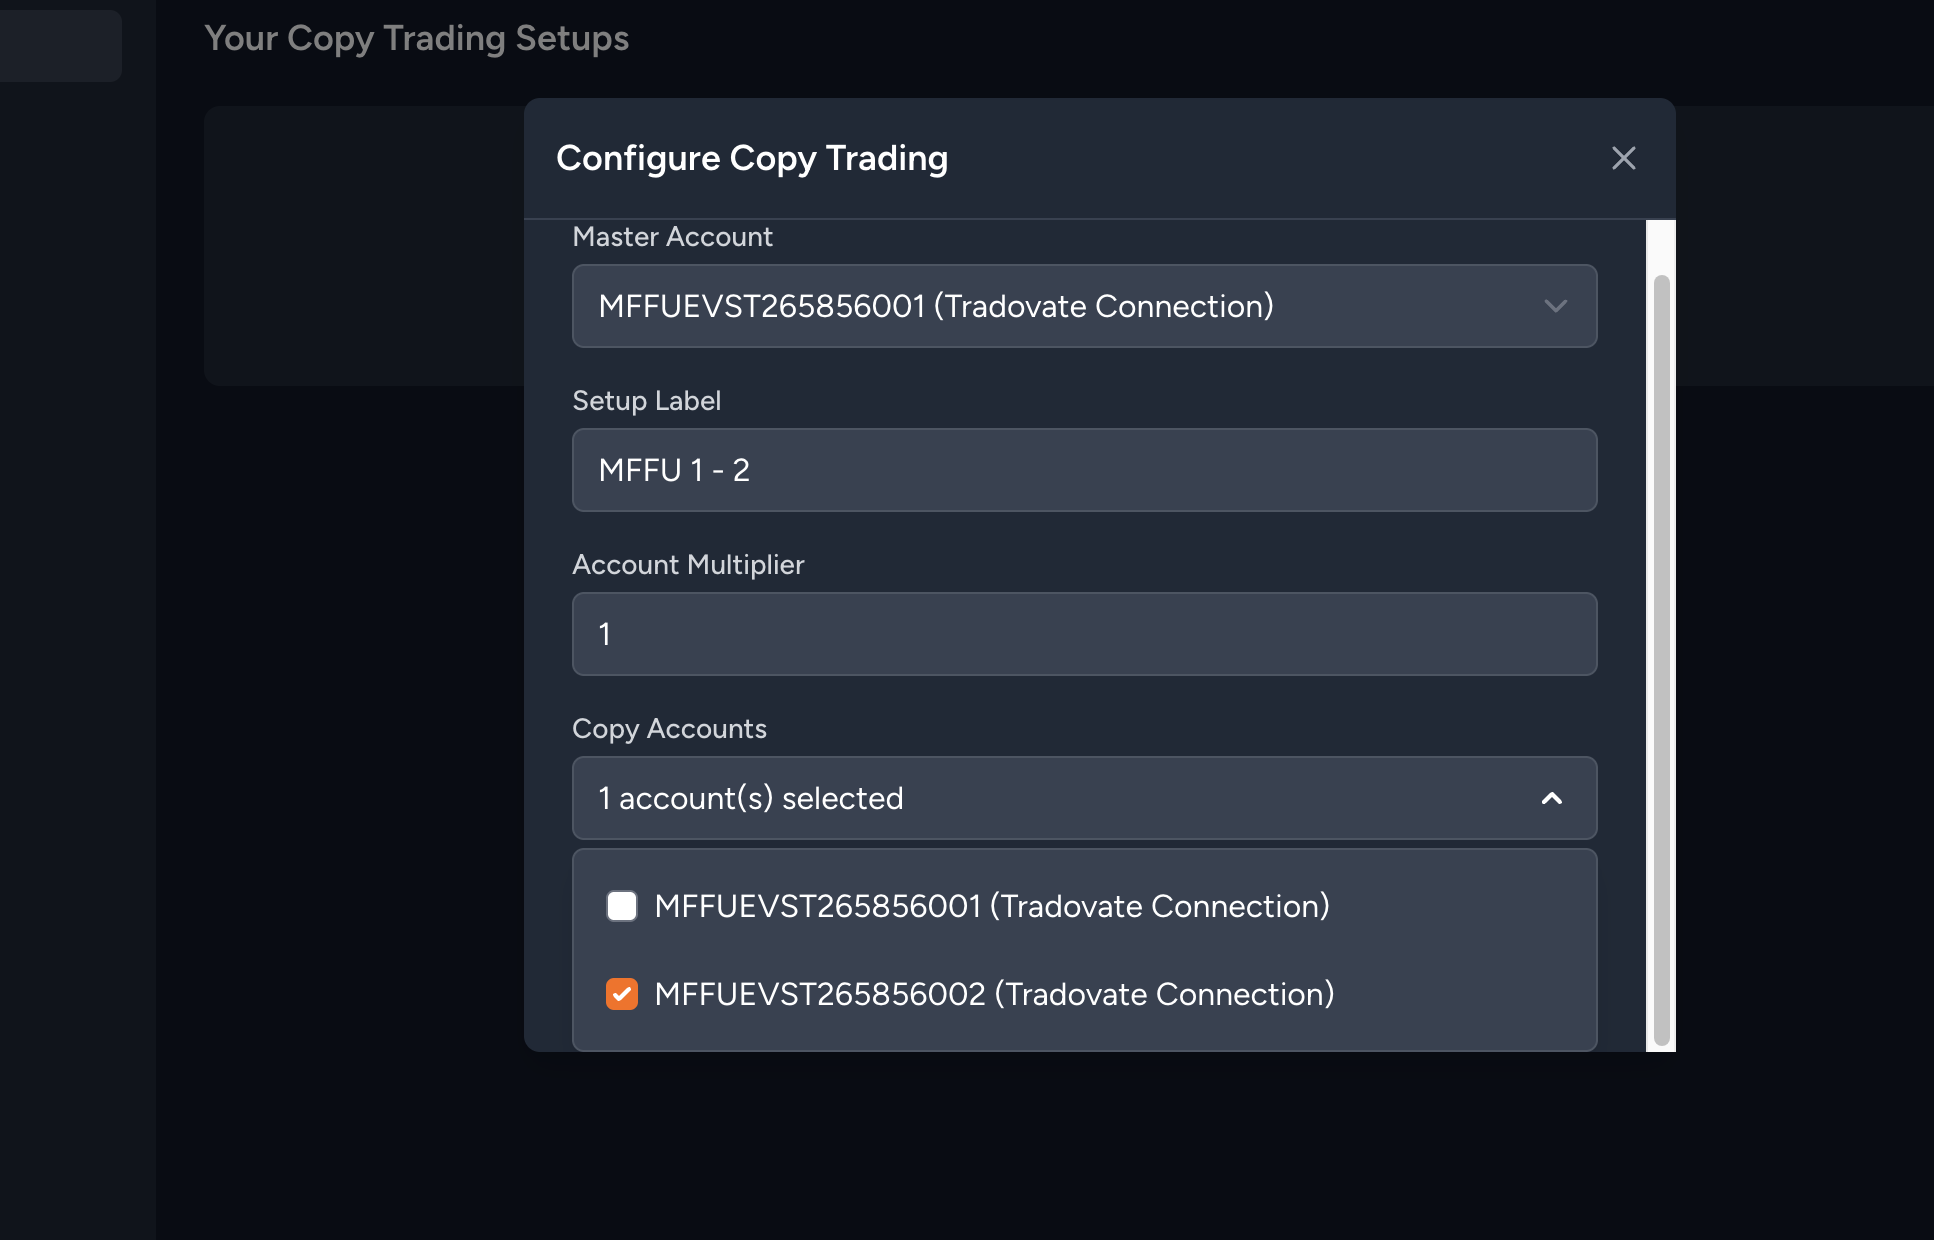Screen dimensions: 1934x1240
Task: Collapse the Copy Accounts dropdown
Action: point(1084,798)
